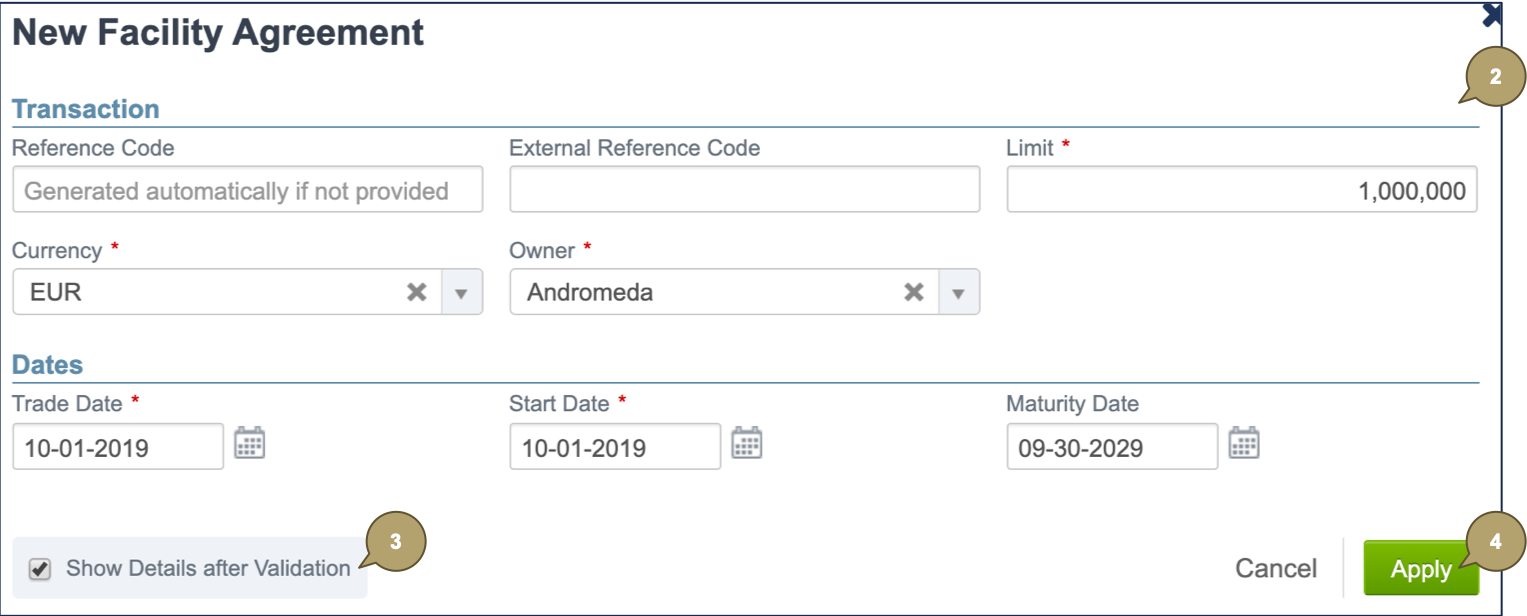Clear the EUR currency selection
Image resolution: width=1527 pixels, height=616 pixels.
tap(417, 292)
